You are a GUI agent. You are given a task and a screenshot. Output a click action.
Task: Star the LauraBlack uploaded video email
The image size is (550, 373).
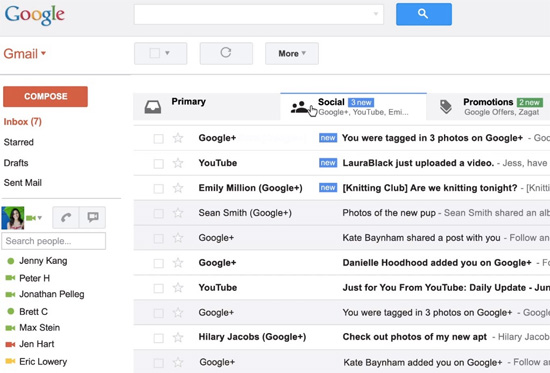click(x=178, y=163)
